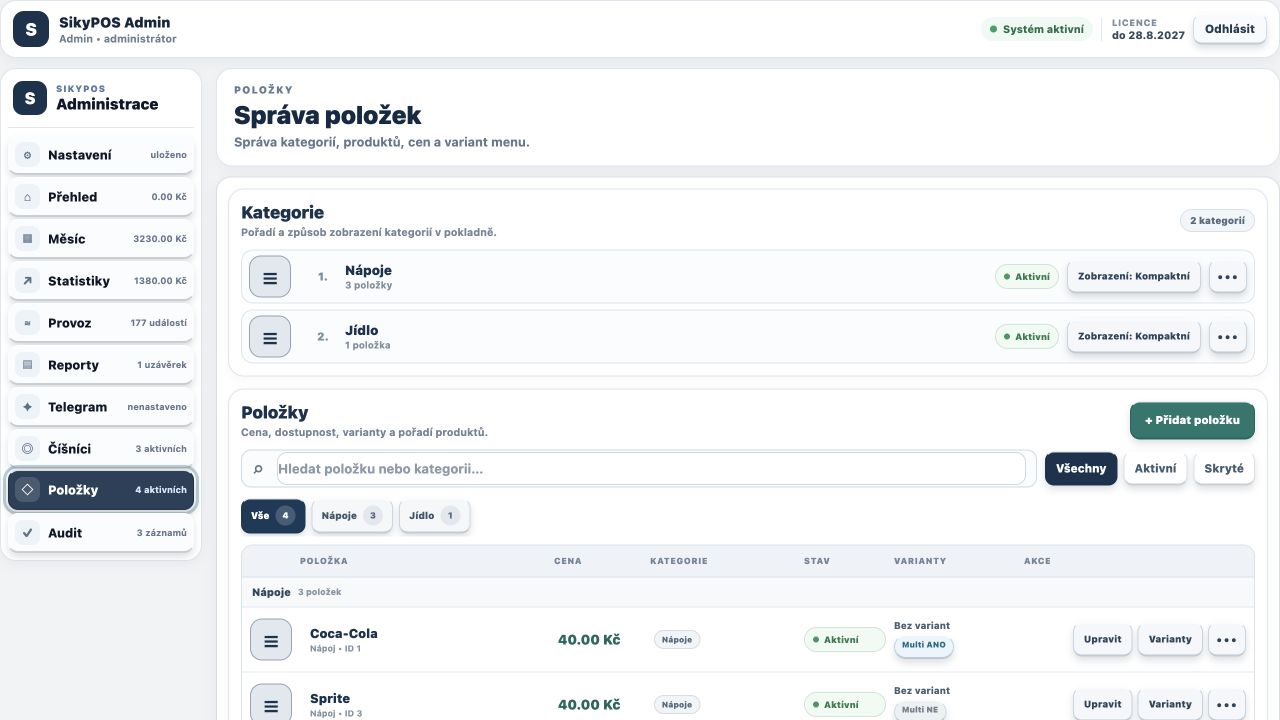Click the Odhlásit button
Image resolution: width=1280 pixels, height=720 pixels.
click(x=1229, y=29)
